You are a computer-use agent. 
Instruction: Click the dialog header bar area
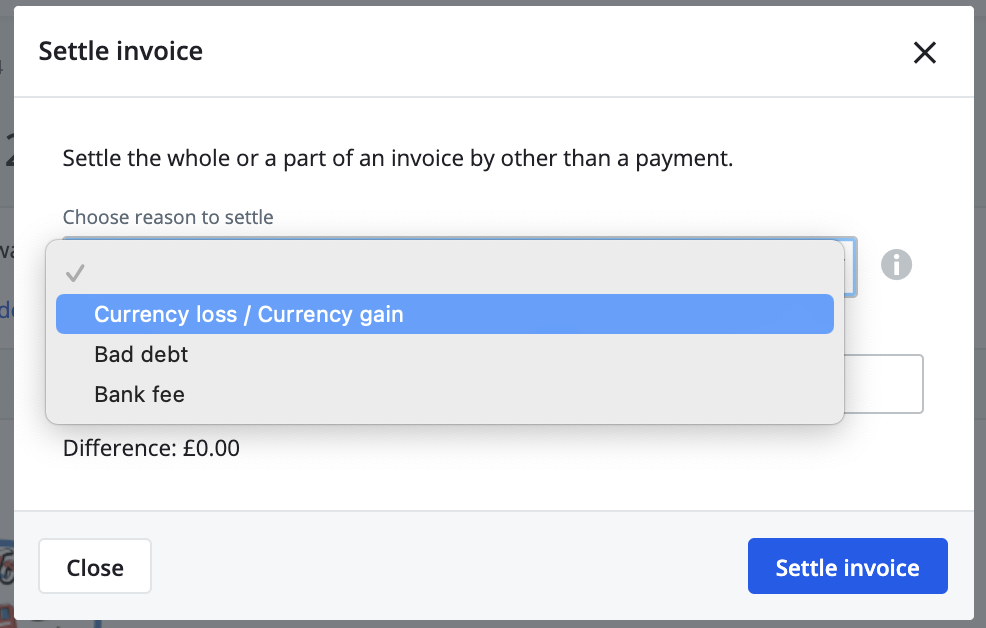pyautogui.click(x=500, y=51)
